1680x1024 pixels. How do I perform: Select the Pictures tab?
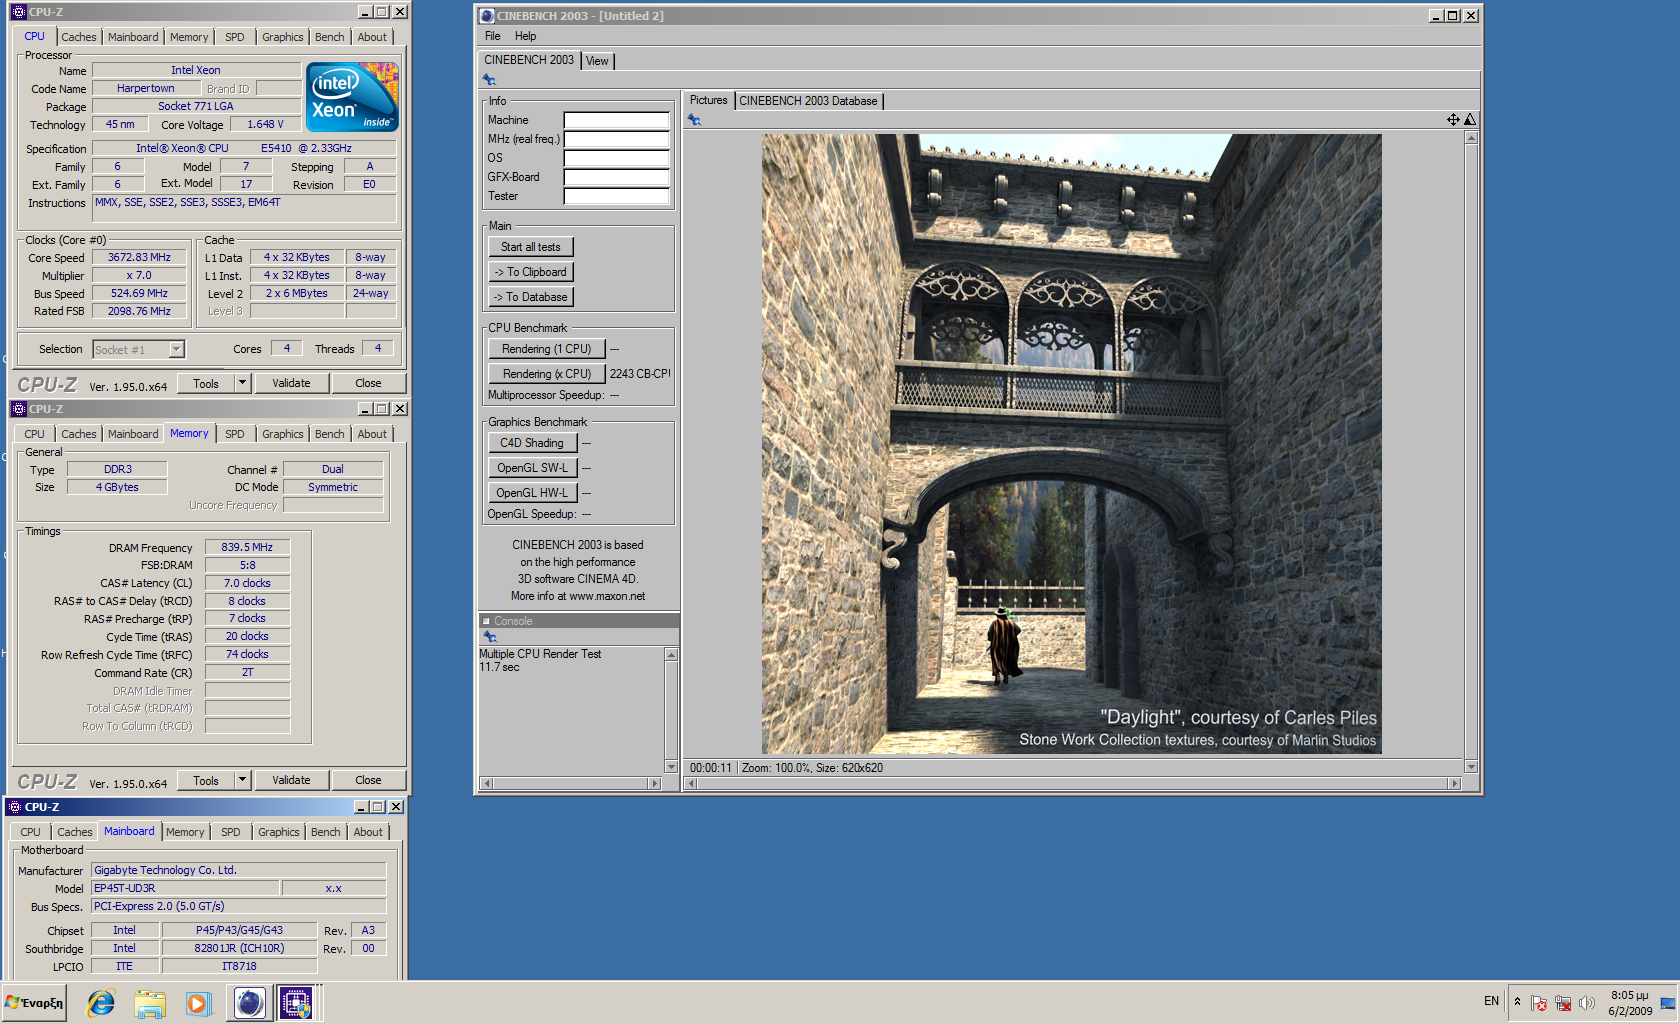(x=709, y=100)
